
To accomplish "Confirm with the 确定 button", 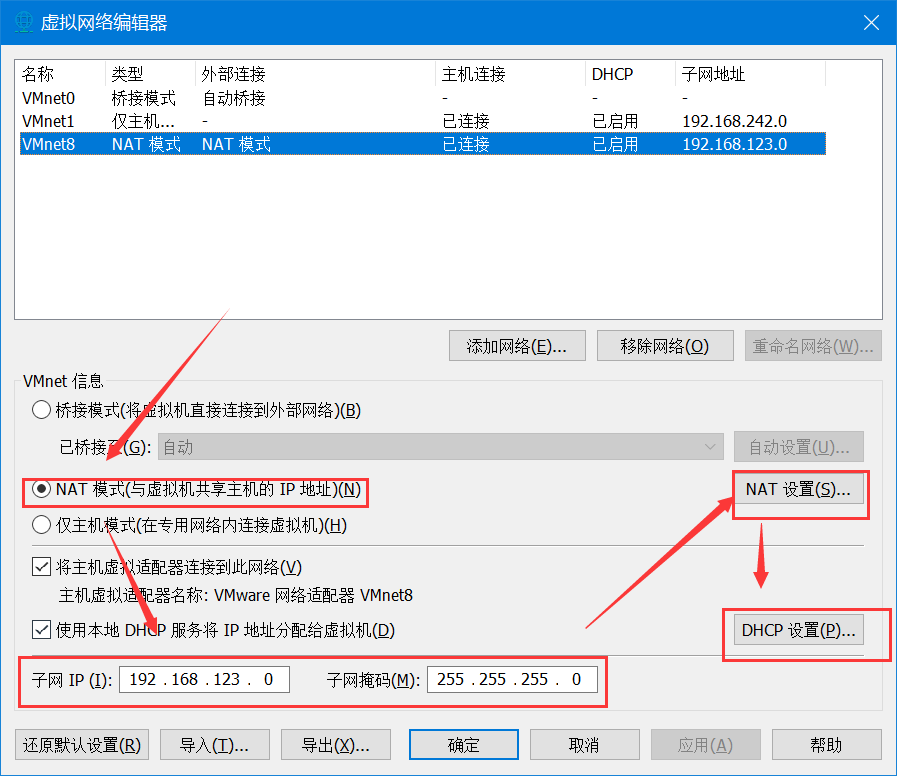I will point(464,745).
